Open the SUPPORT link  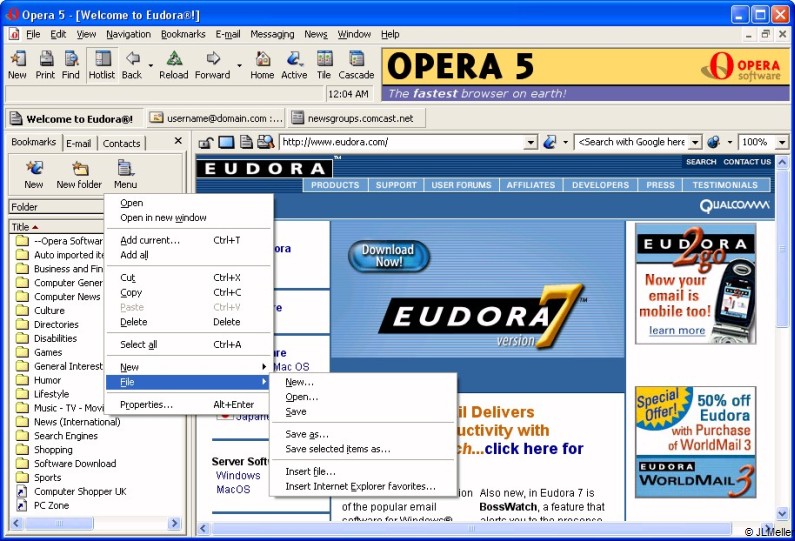396,185
